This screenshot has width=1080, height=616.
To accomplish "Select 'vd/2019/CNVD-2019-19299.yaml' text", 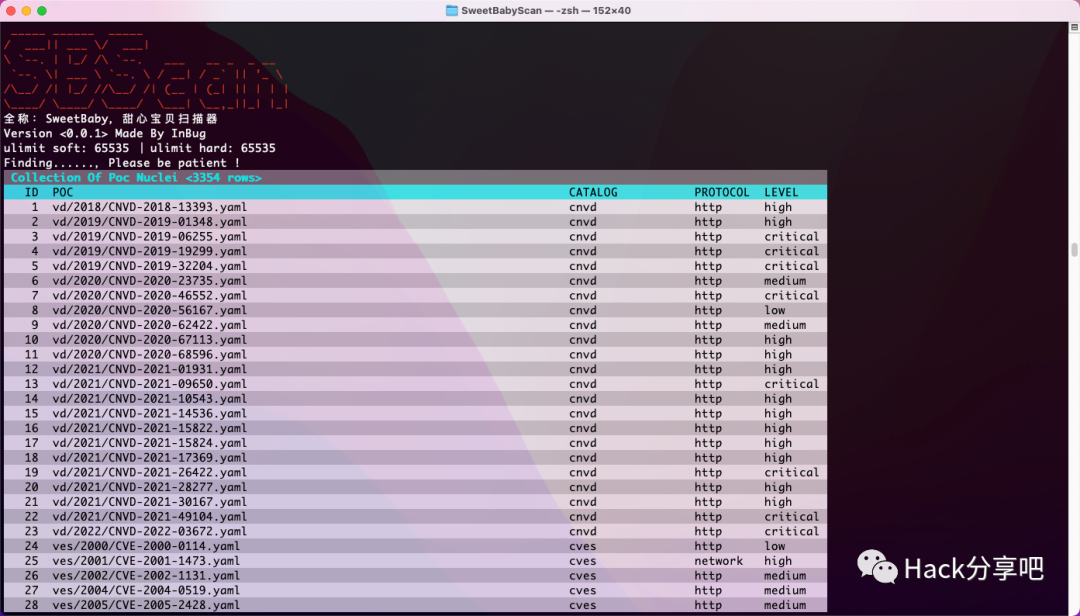I will tap(149, 251).
